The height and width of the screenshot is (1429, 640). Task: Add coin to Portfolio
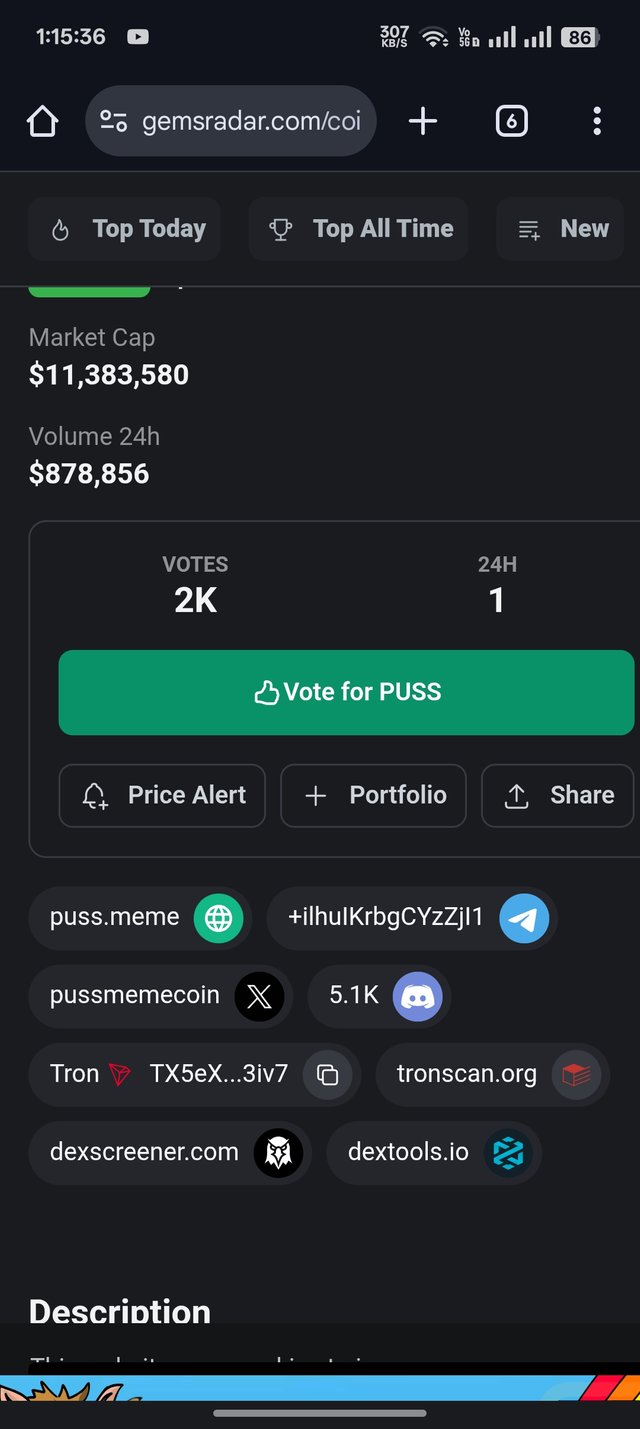[373, 795]
